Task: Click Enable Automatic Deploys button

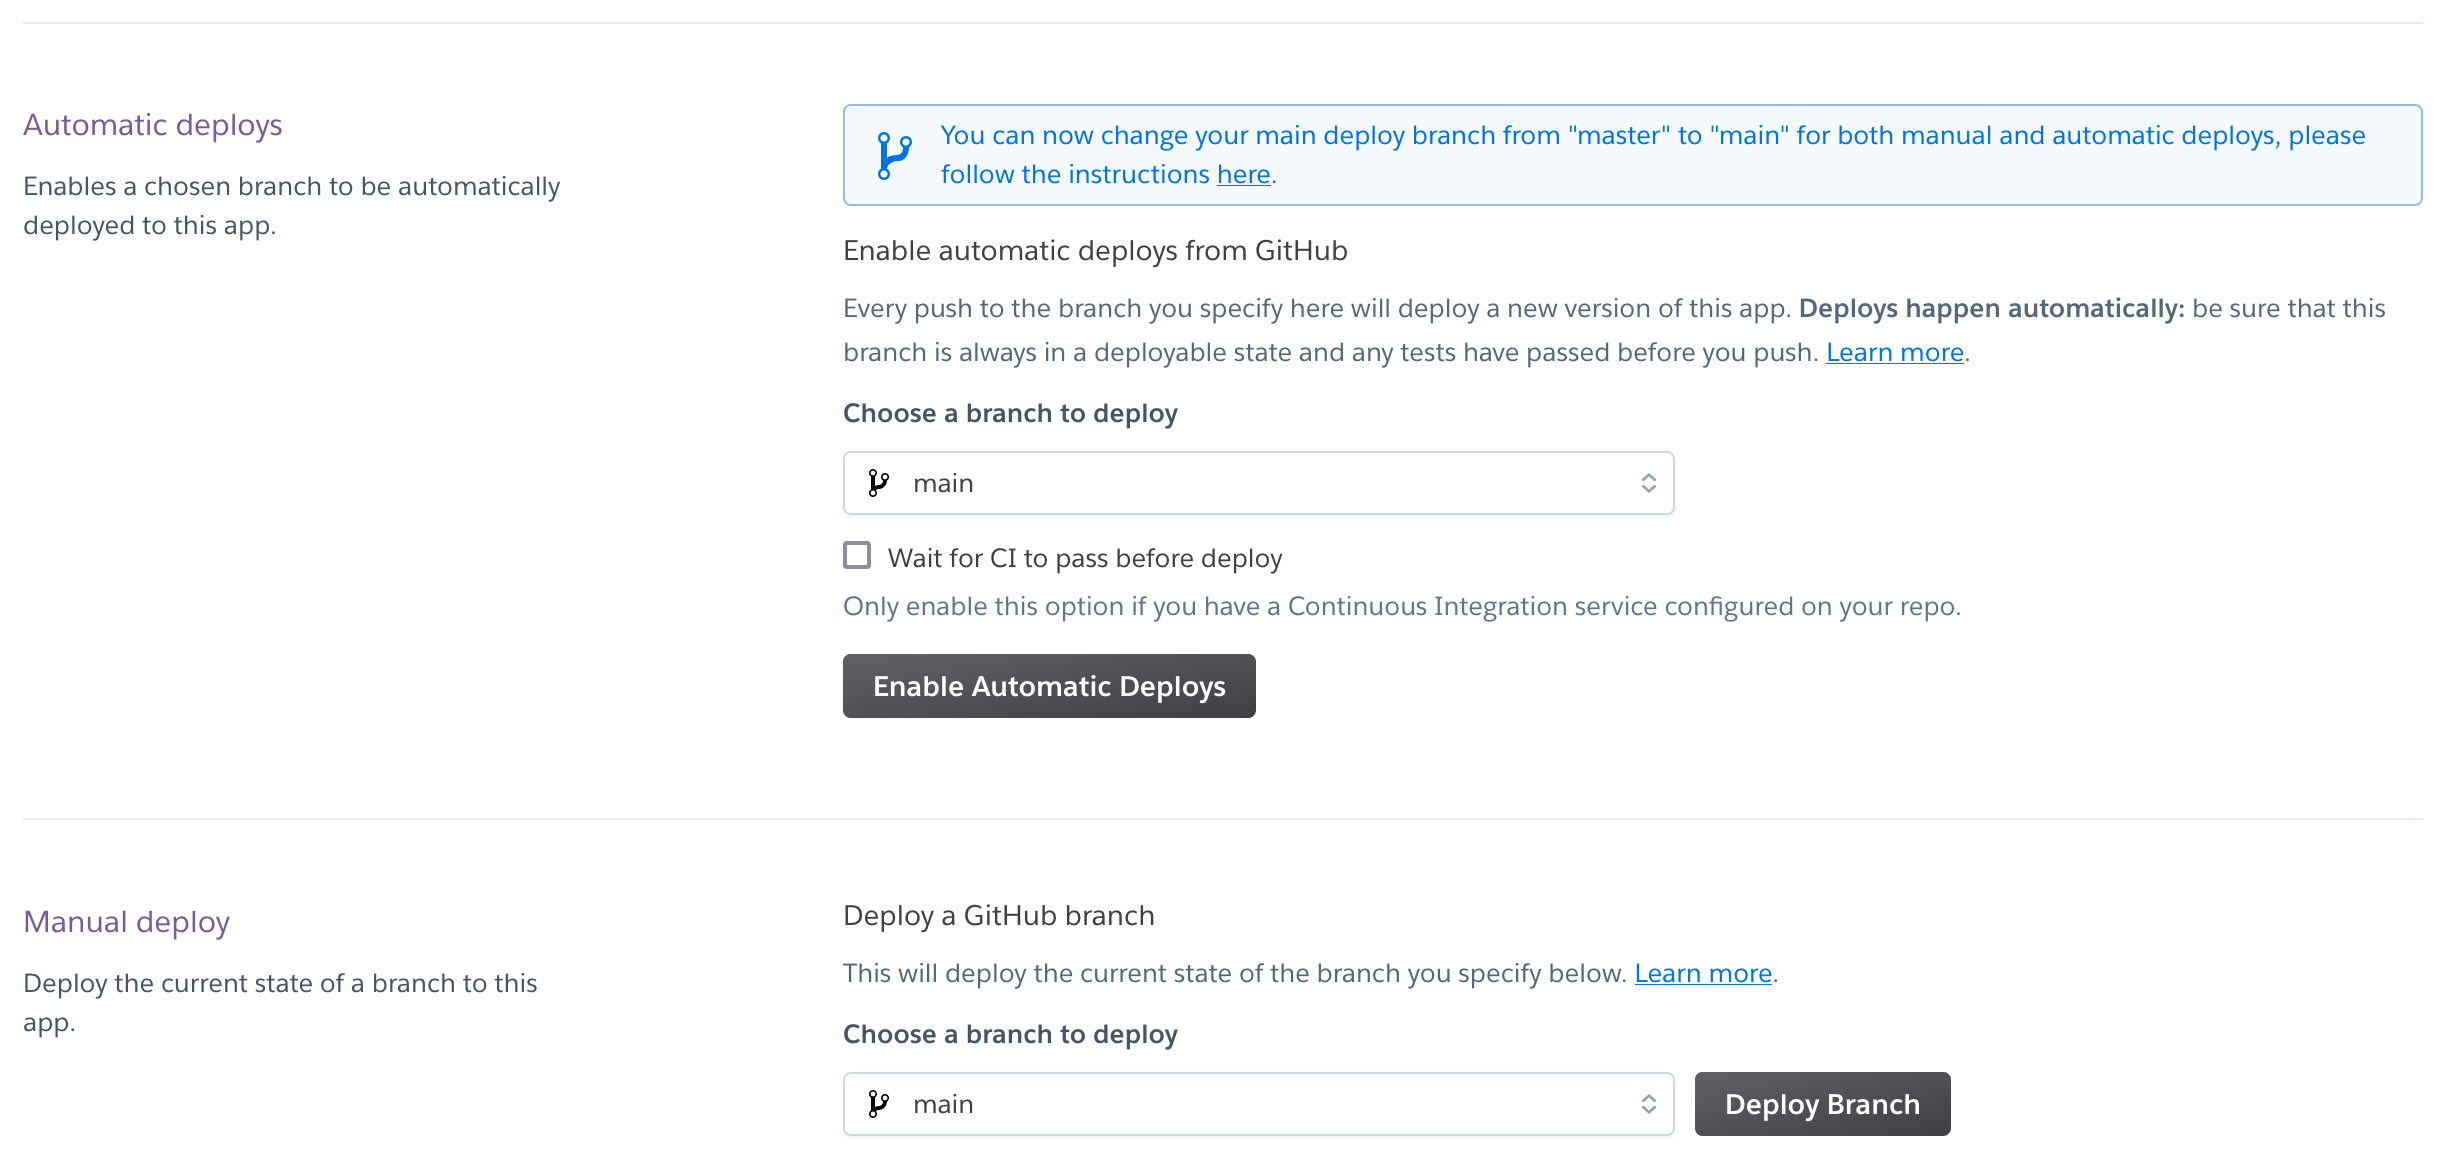Action: click(x=1049, y=686)
